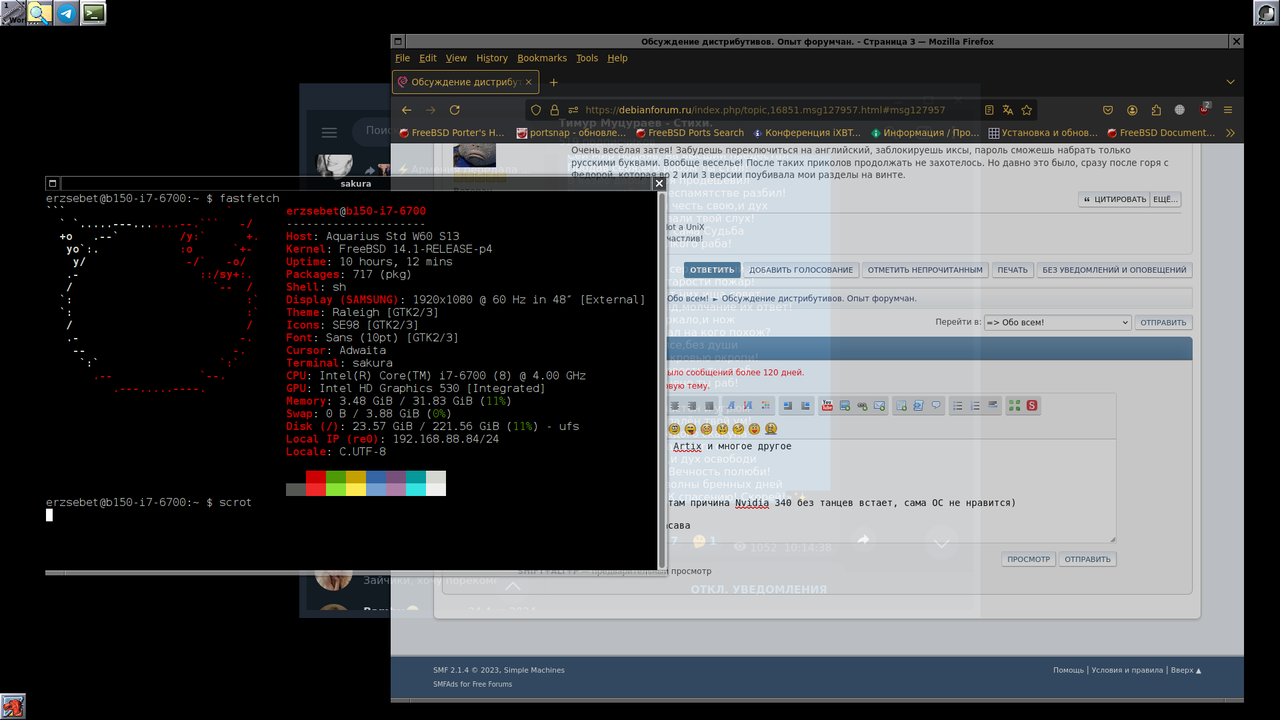Image resolution: width=1280 pixels, height=720 pixels.
Task: Open tracking protection shield icon
Action: pos(536,110)
